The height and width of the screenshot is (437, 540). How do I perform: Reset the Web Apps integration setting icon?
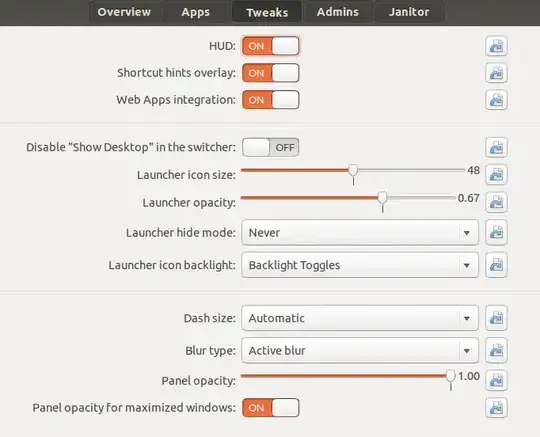tap(496, 100)
